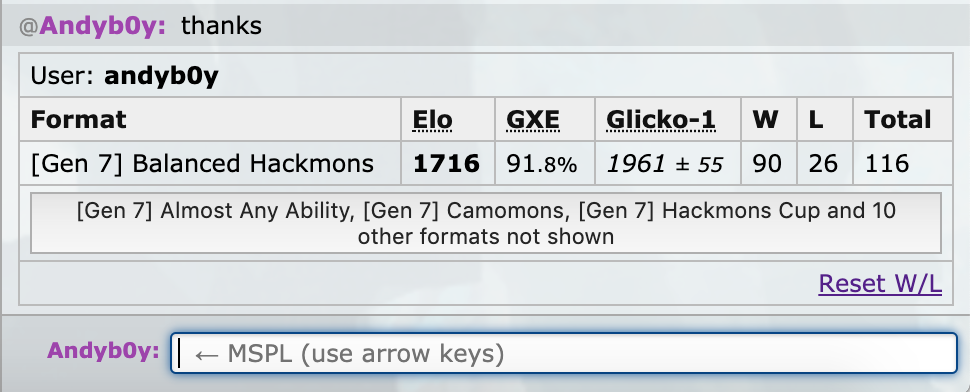Click the Andyb0y name button beside the chat box

coord(103,351)
